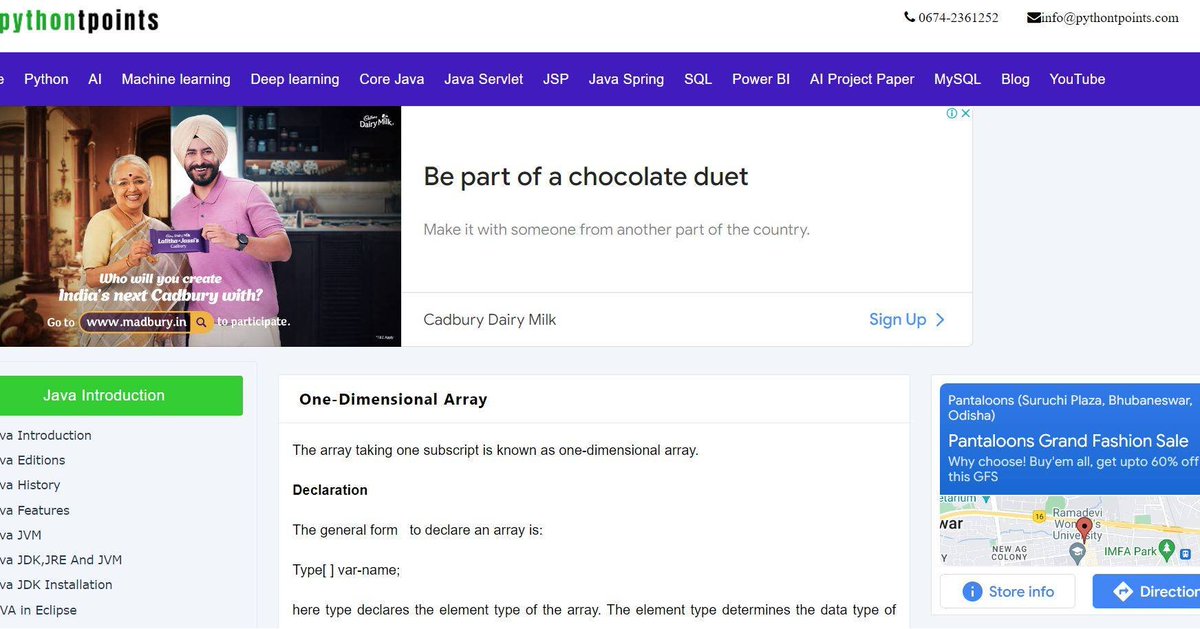
Task: Open Java JVM sidebar link
Action: pos(21,535)
